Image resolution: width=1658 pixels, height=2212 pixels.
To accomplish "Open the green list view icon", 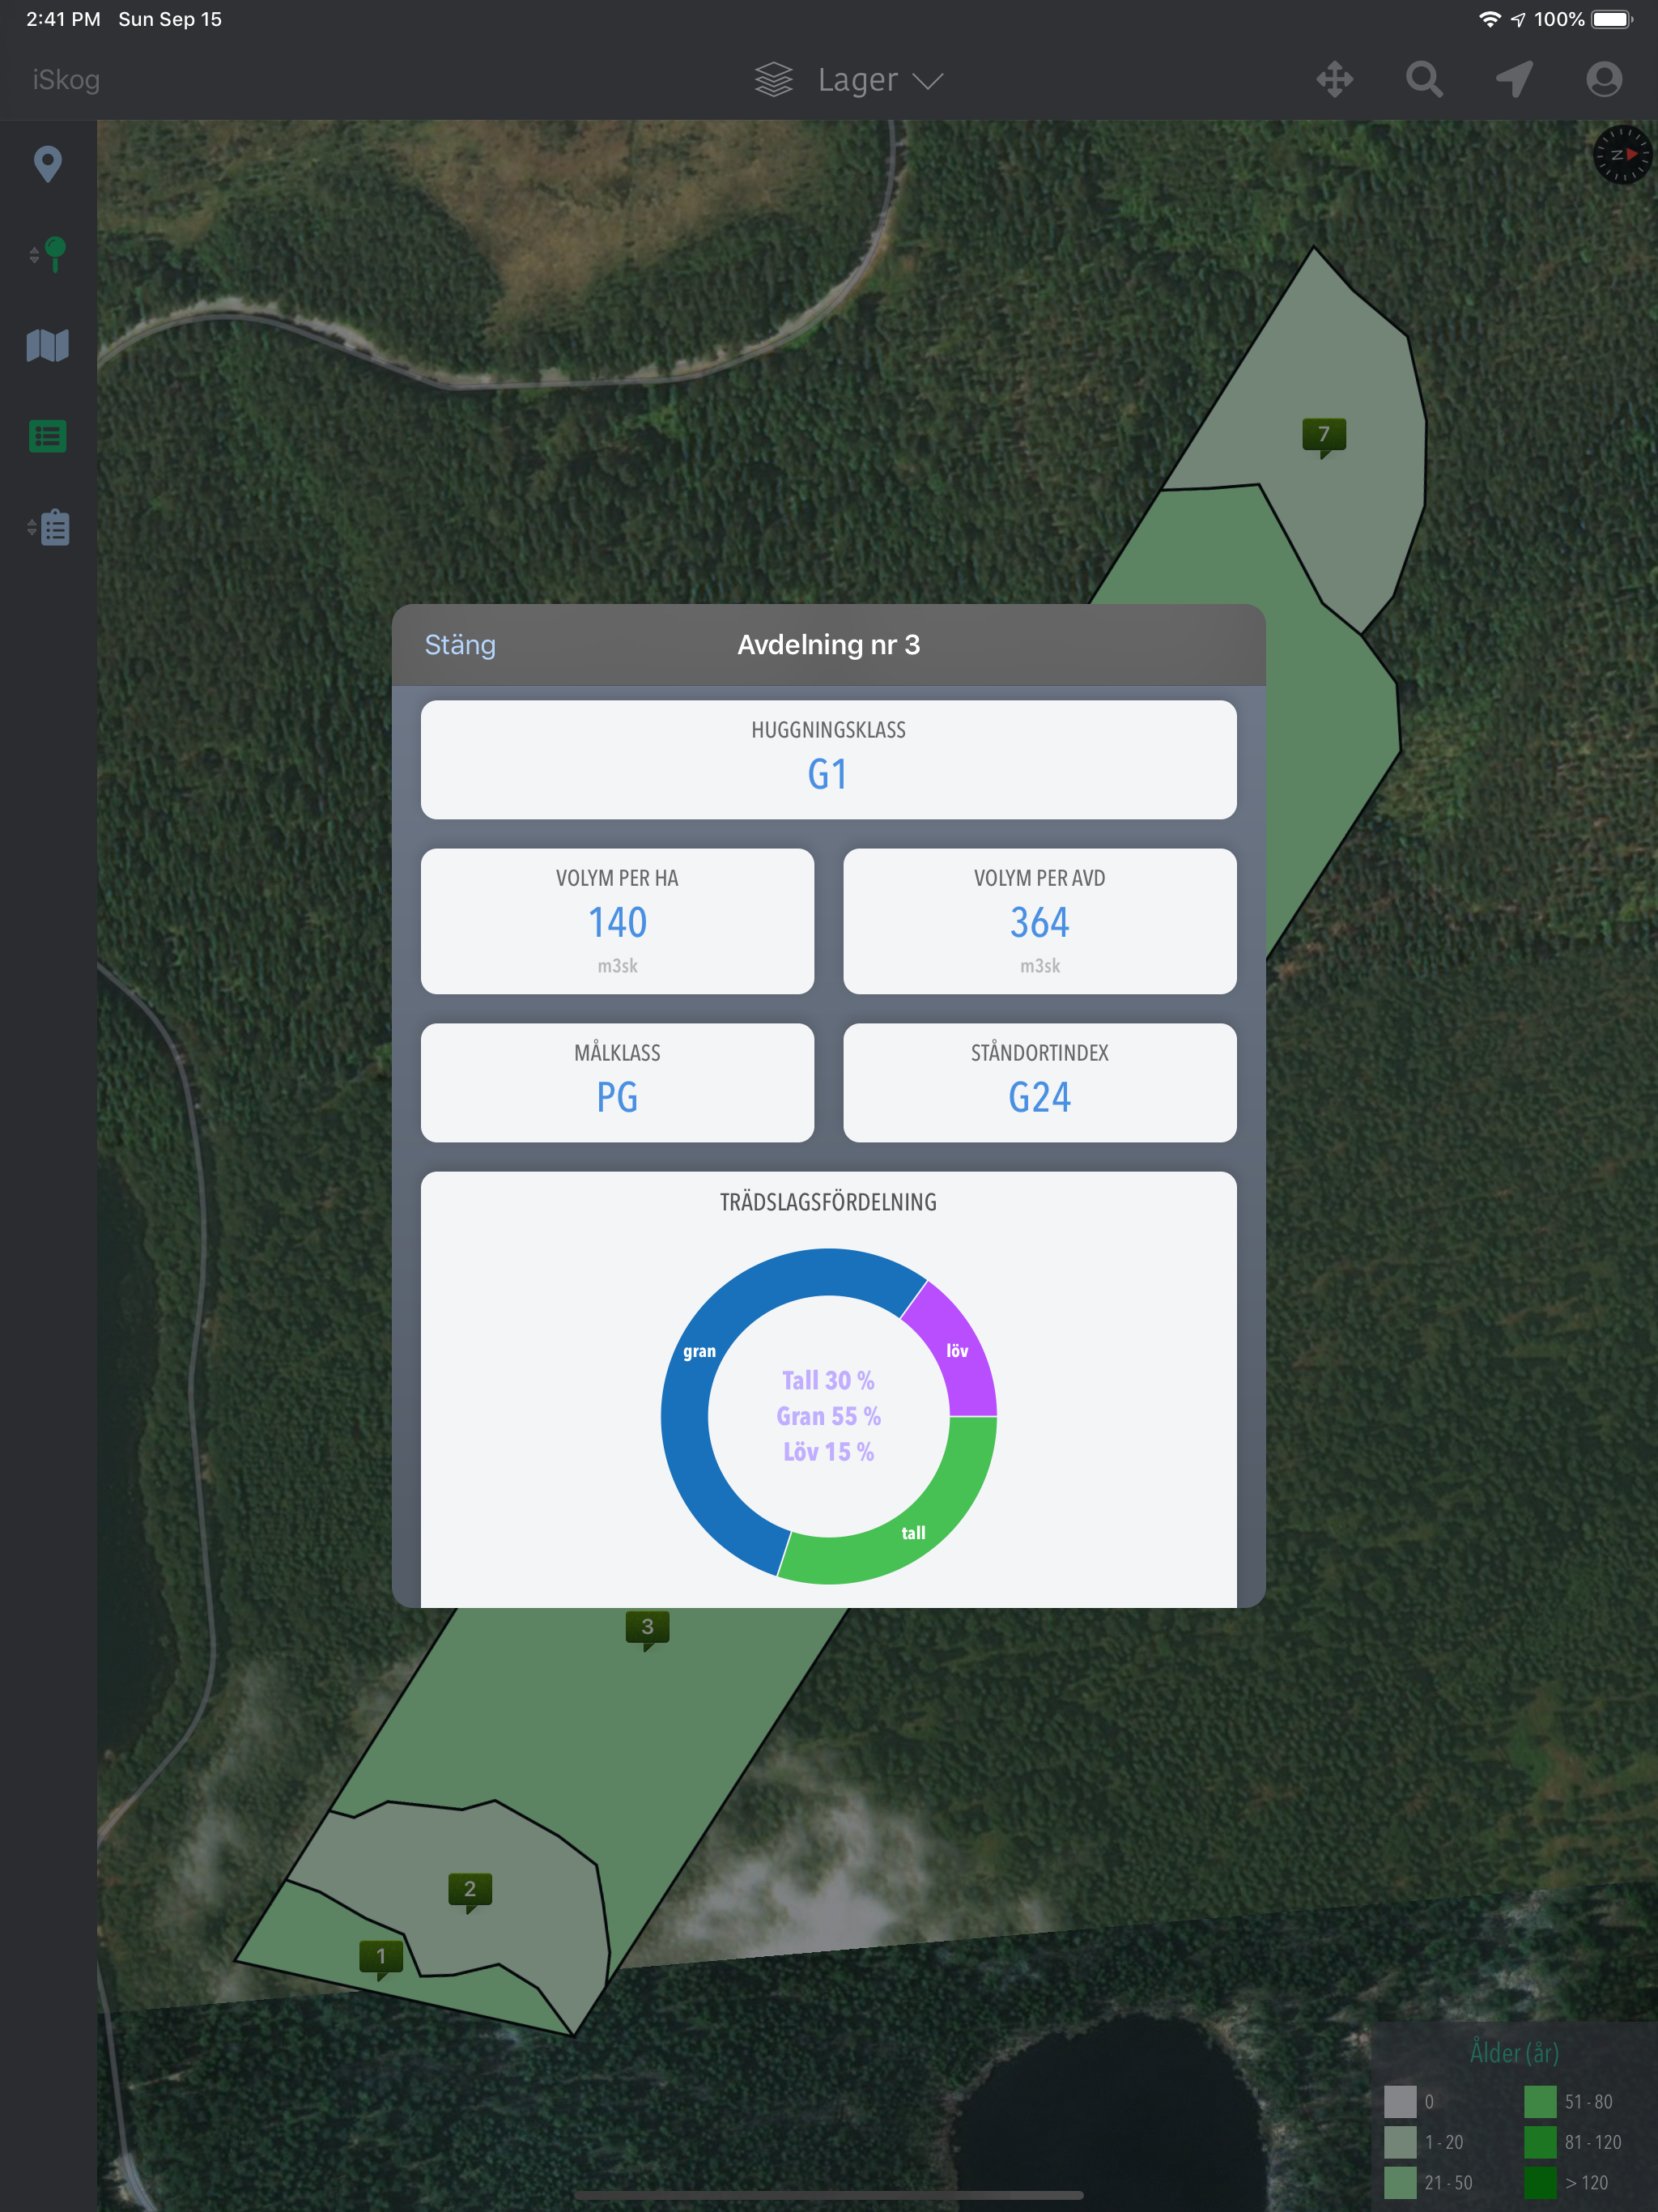I will (48, 436).
